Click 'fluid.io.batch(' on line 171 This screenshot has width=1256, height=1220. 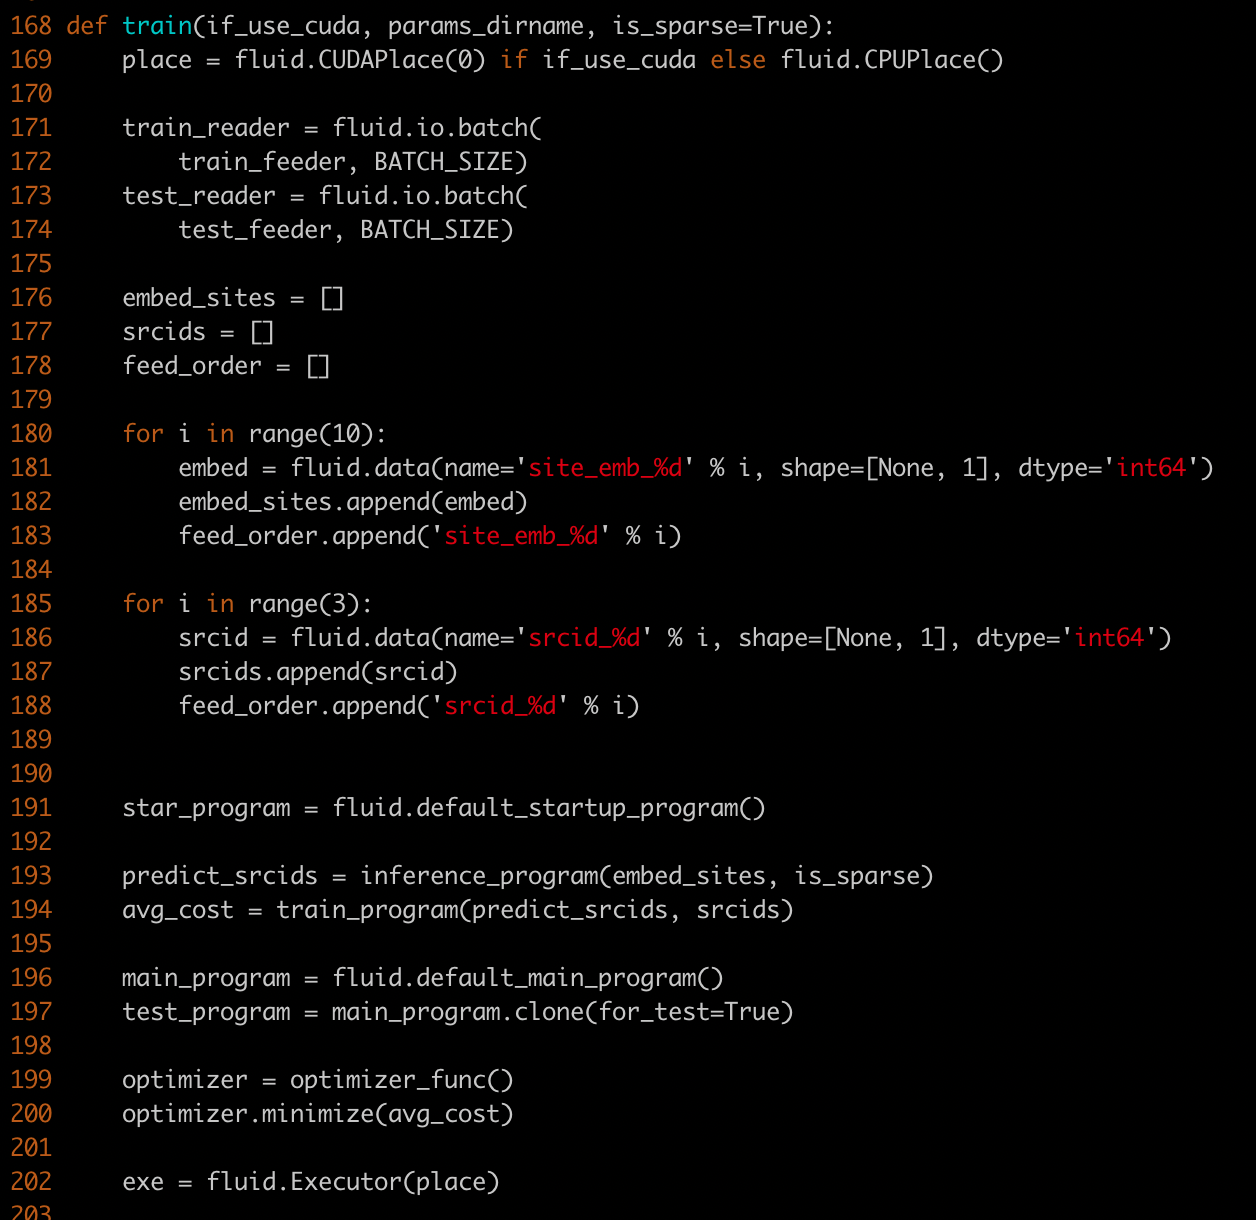437,127
